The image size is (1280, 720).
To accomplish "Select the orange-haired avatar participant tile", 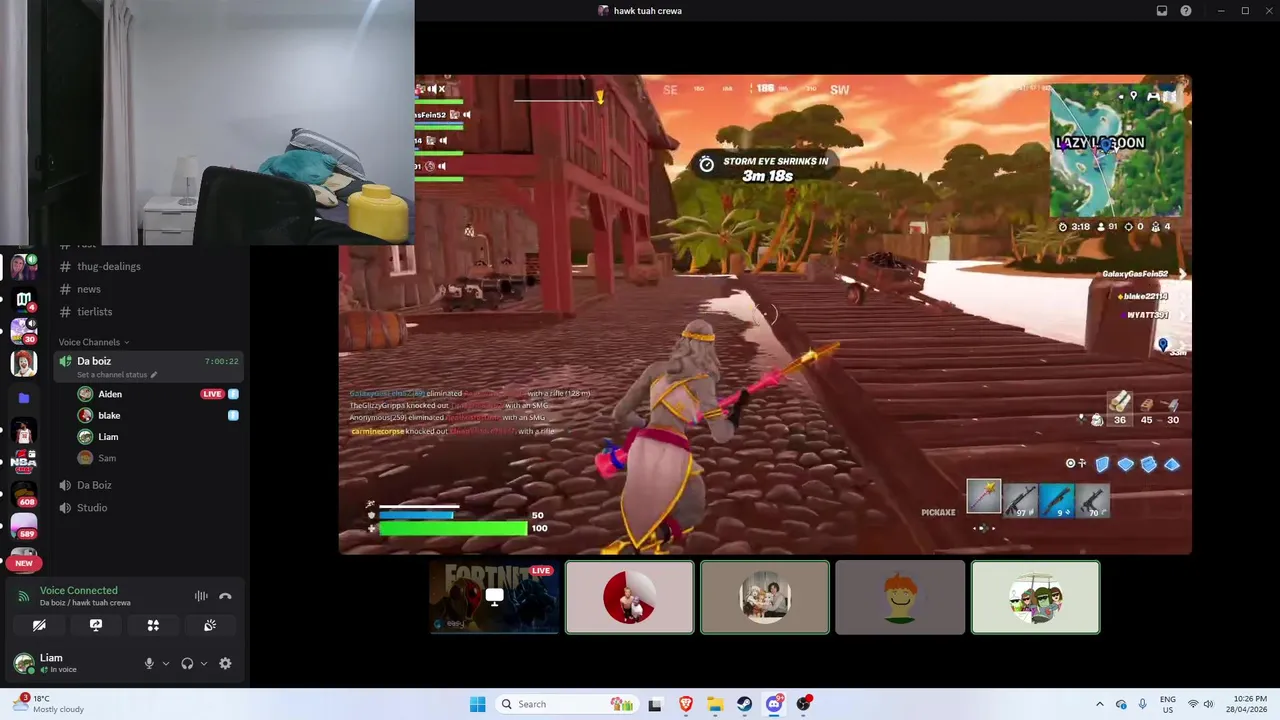I will (900, 597).
